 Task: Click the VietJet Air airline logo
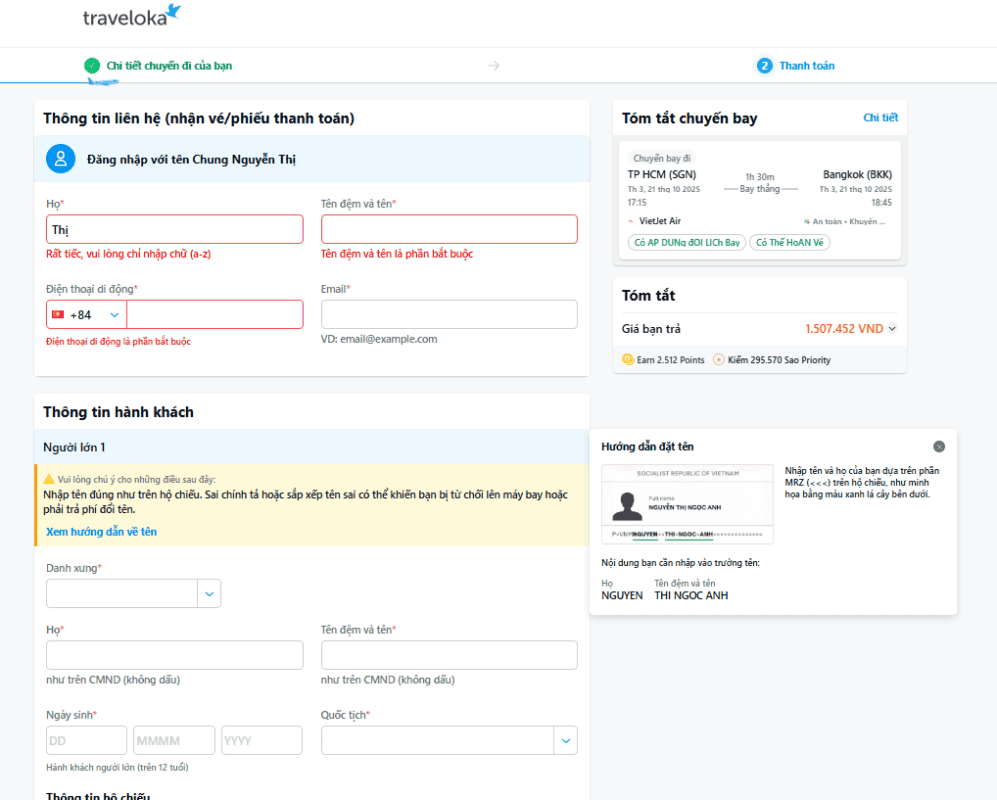(630, 222)
